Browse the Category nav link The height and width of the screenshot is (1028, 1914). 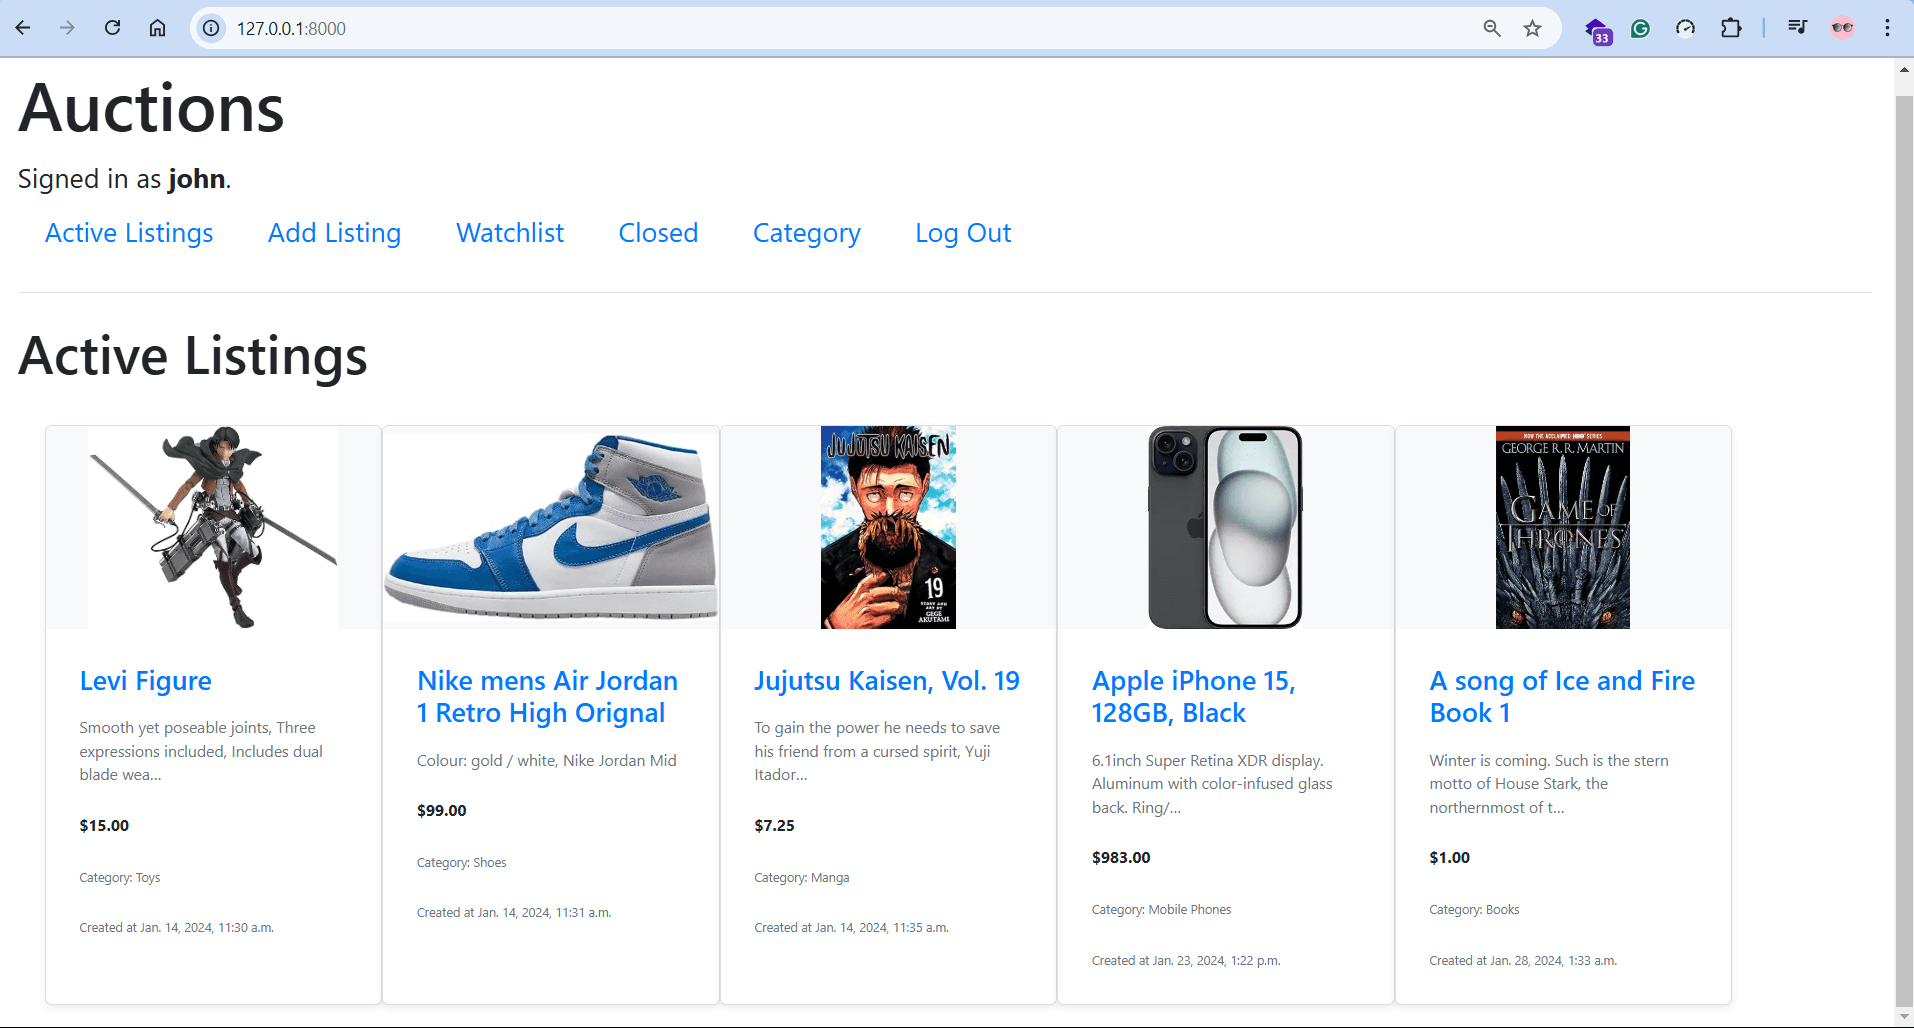[806, 233]
